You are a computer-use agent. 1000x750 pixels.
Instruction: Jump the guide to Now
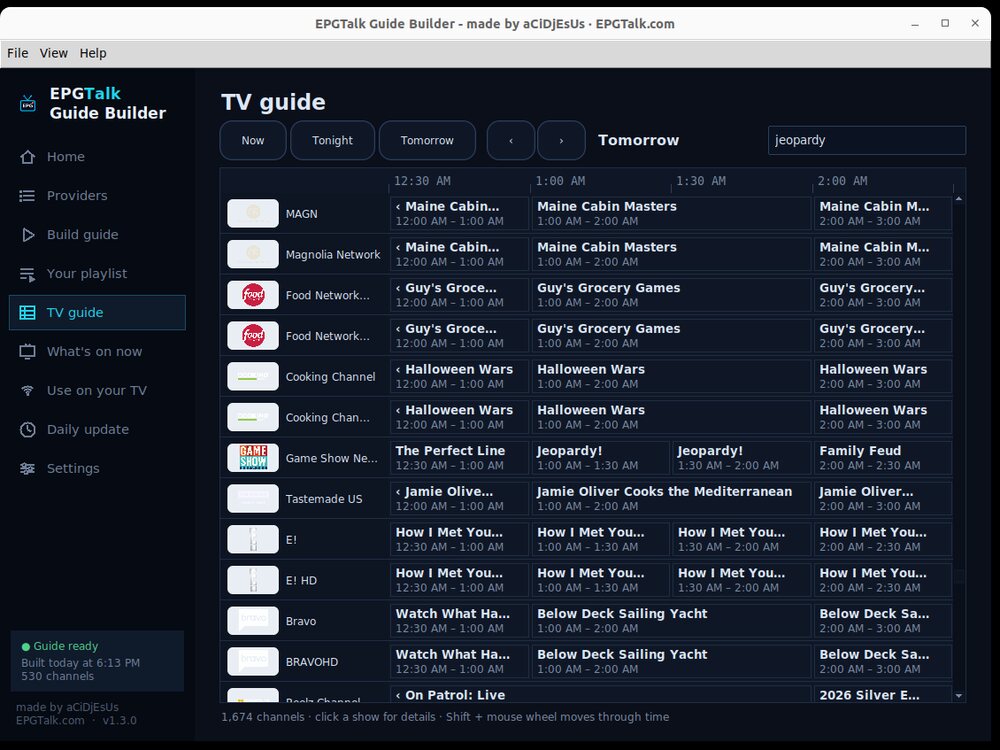pos(253,140)
